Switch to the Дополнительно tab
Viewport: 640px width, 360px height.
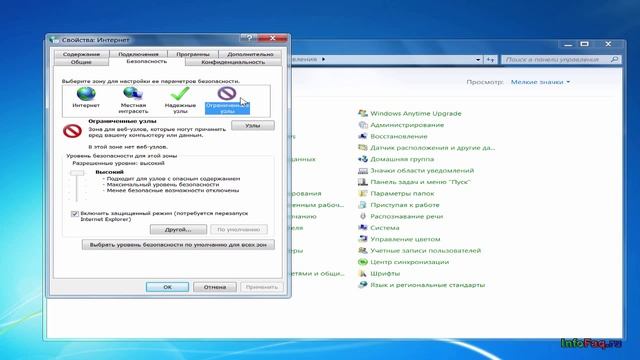[250, 54]
